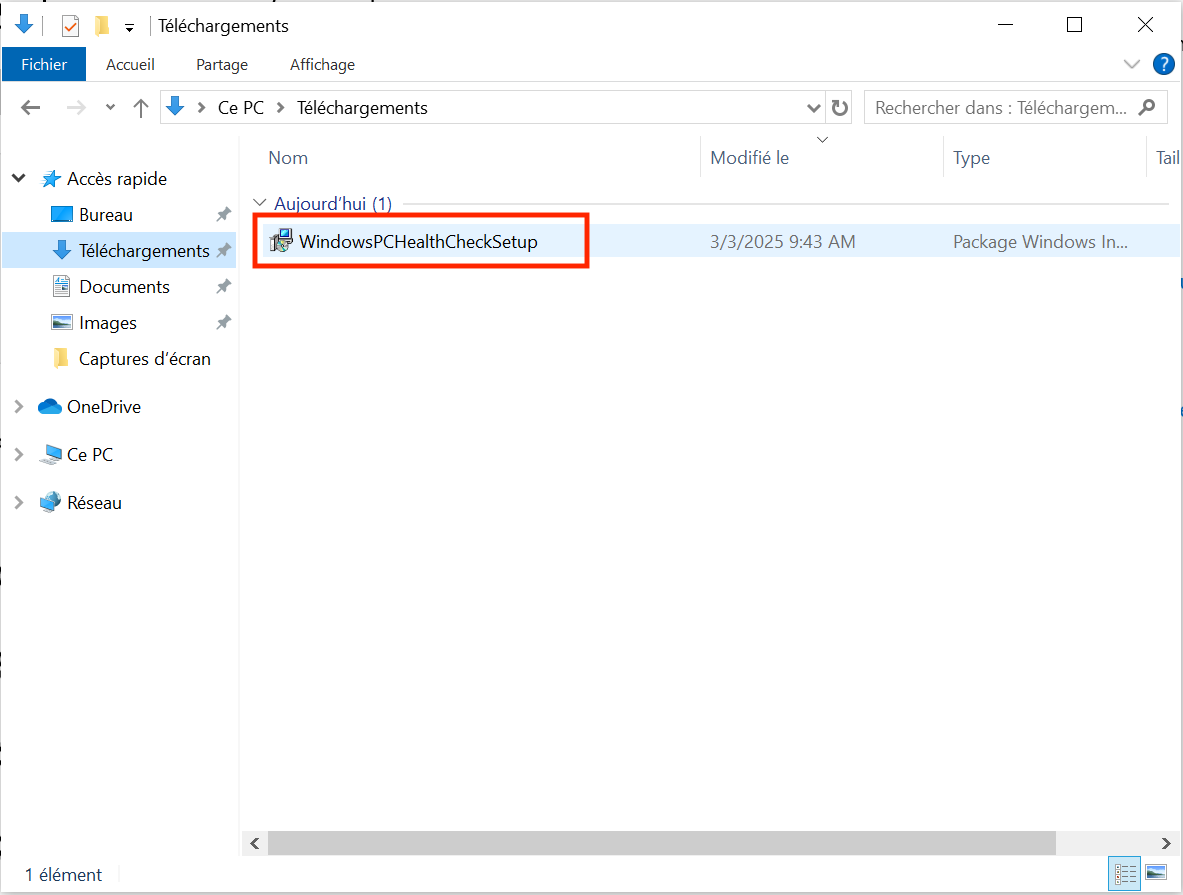Image resolution: width=1183 pixels, height=895 pixels.
Task: Expand the Réseau tree node
Action: point(19,503)
